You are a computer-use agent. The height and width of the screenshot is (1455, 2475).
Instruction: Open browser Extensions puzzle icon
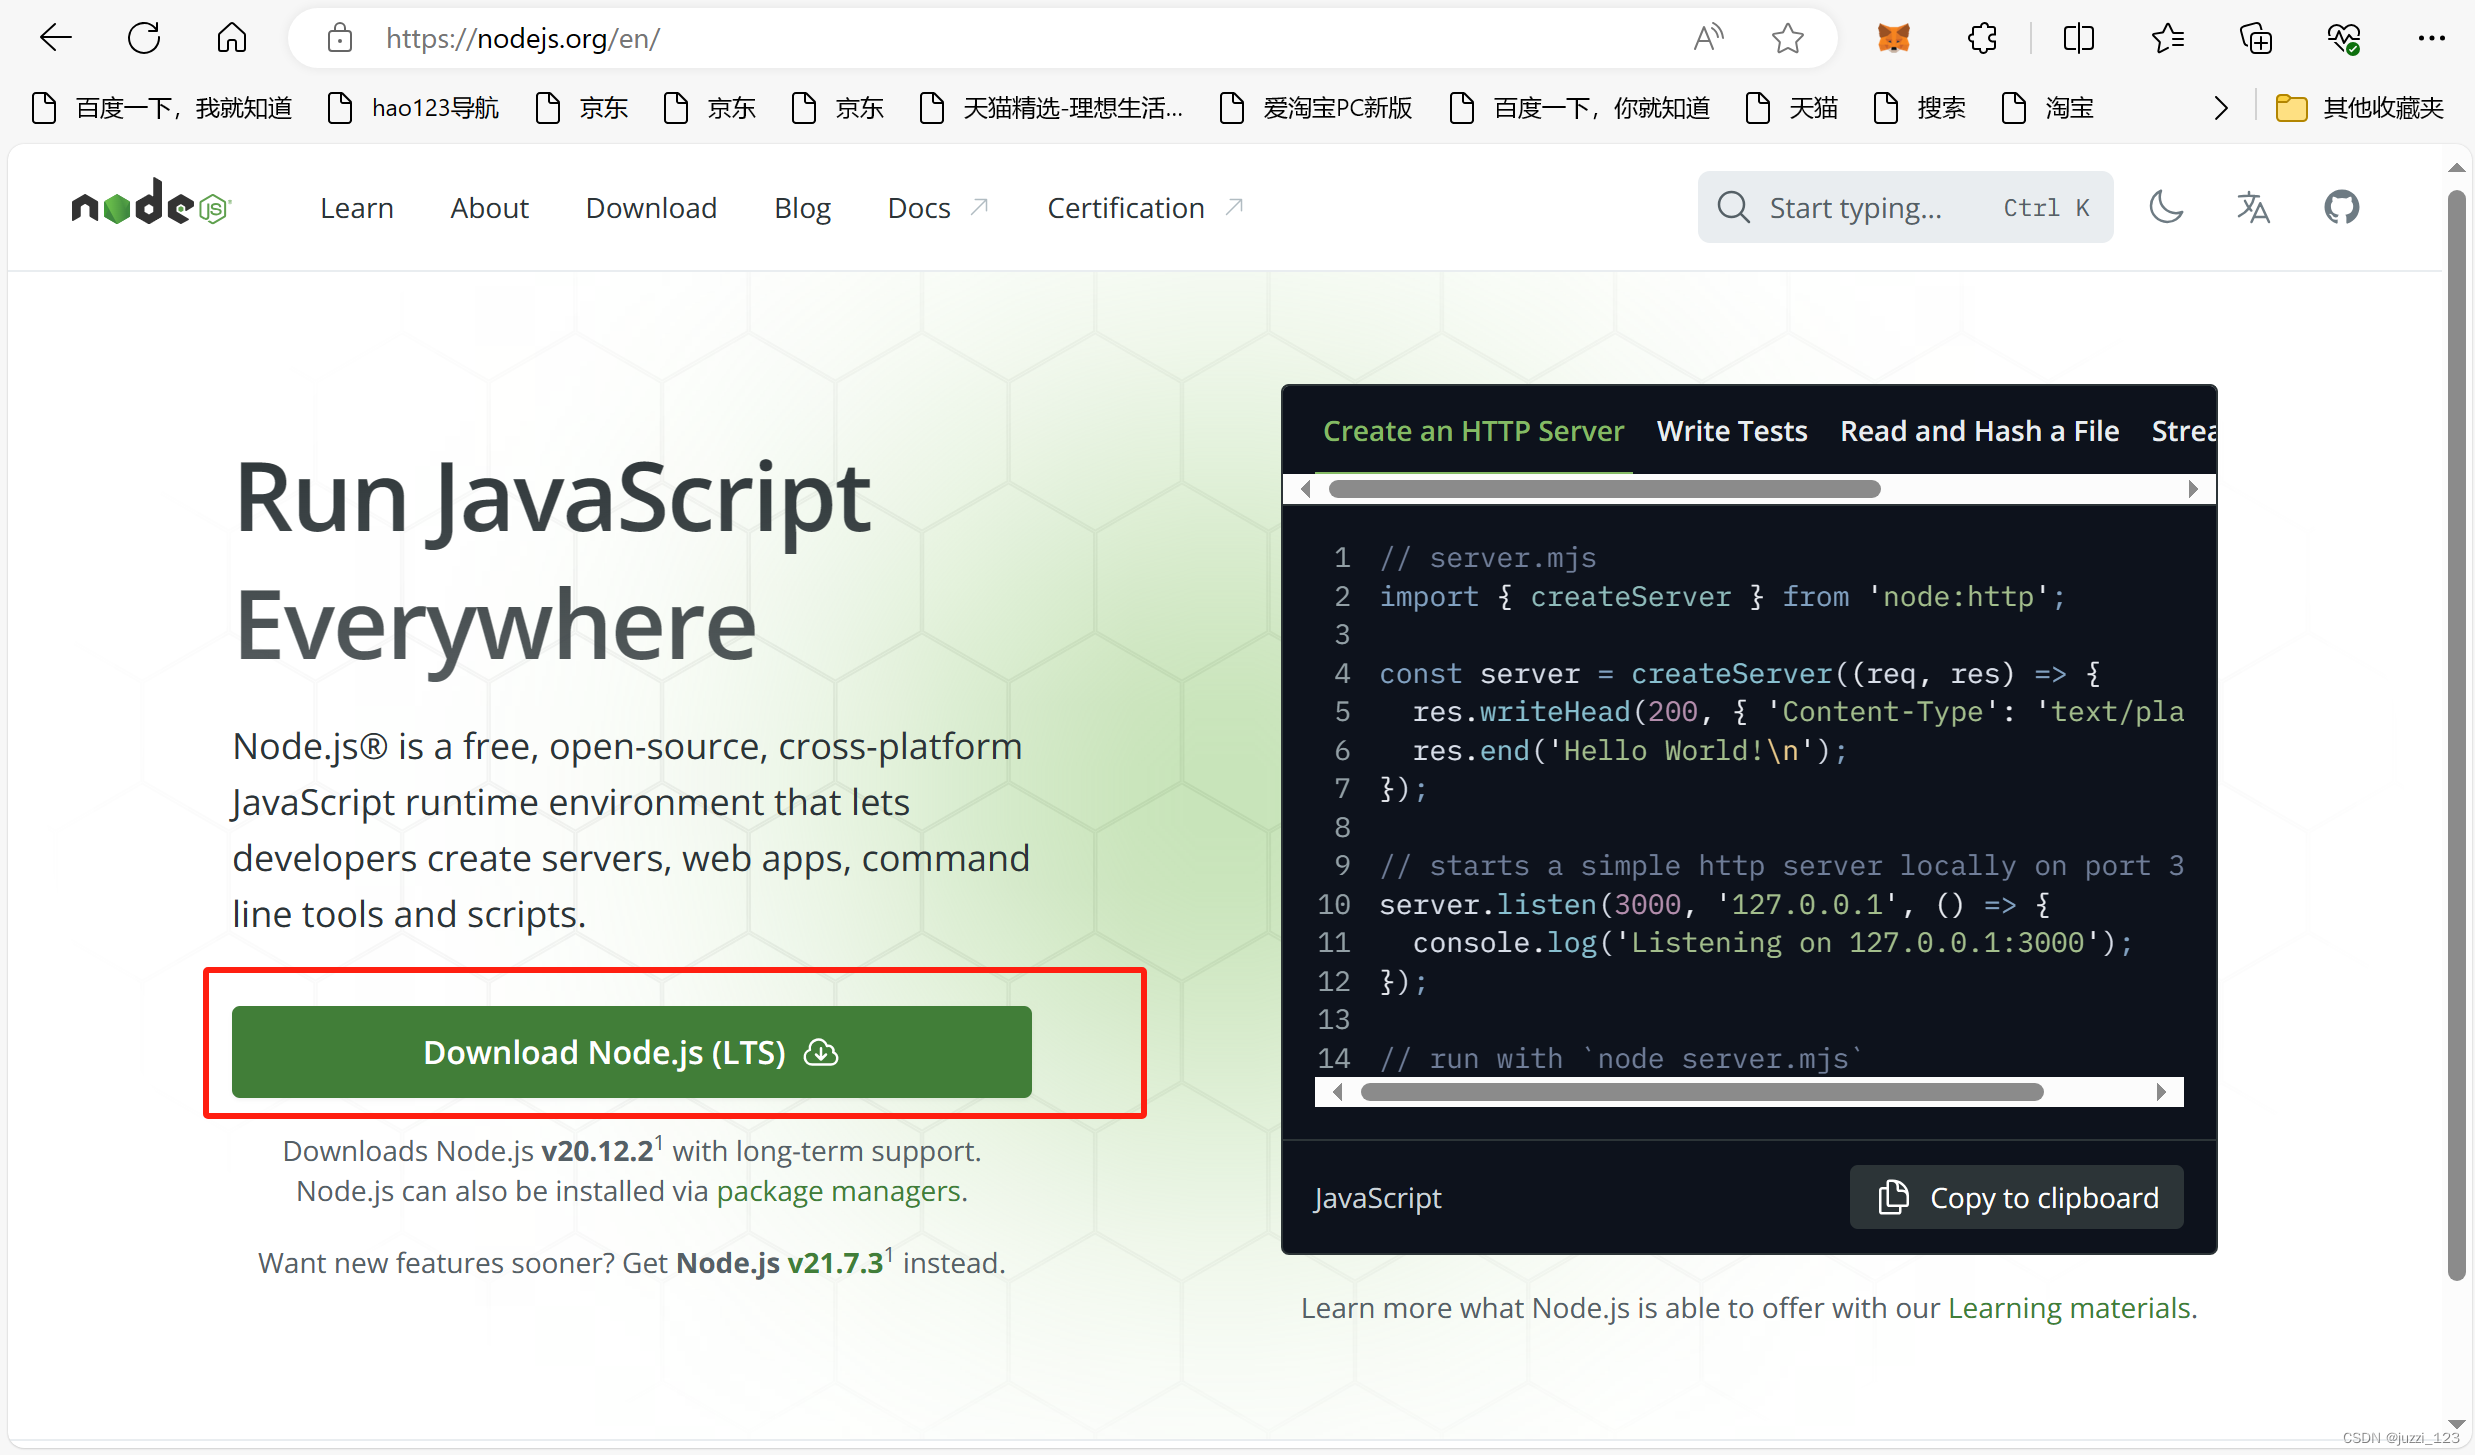[x=1981, y=39]
